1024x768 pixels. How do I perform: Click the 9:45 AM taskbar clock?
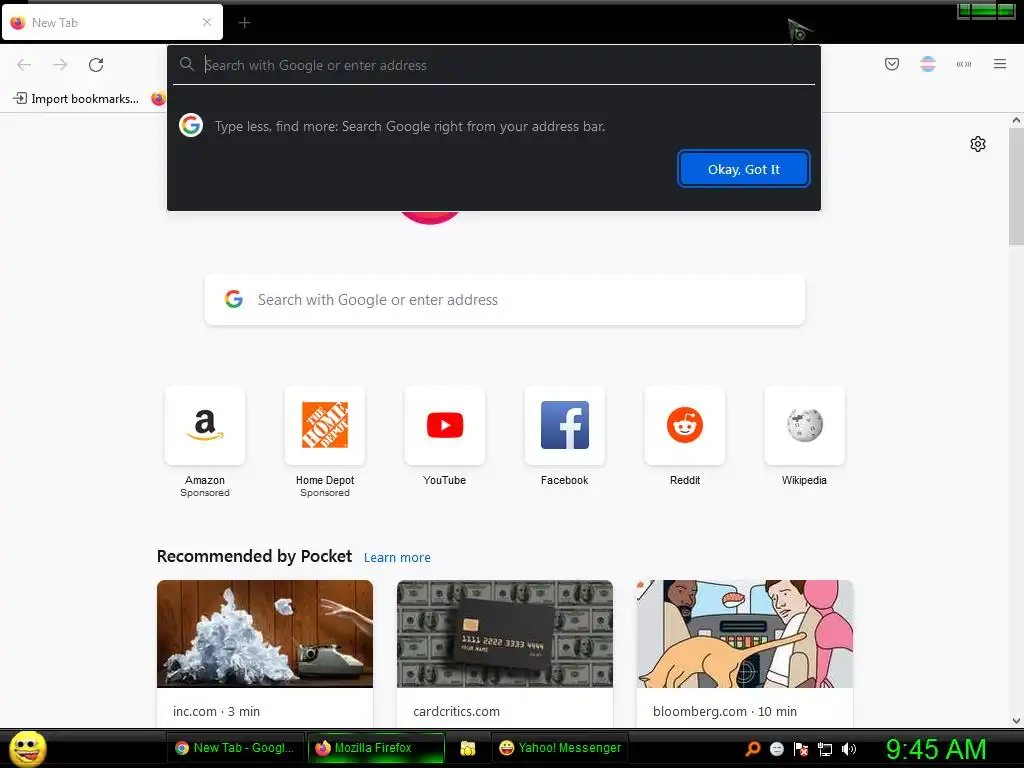tap(936, 749)
